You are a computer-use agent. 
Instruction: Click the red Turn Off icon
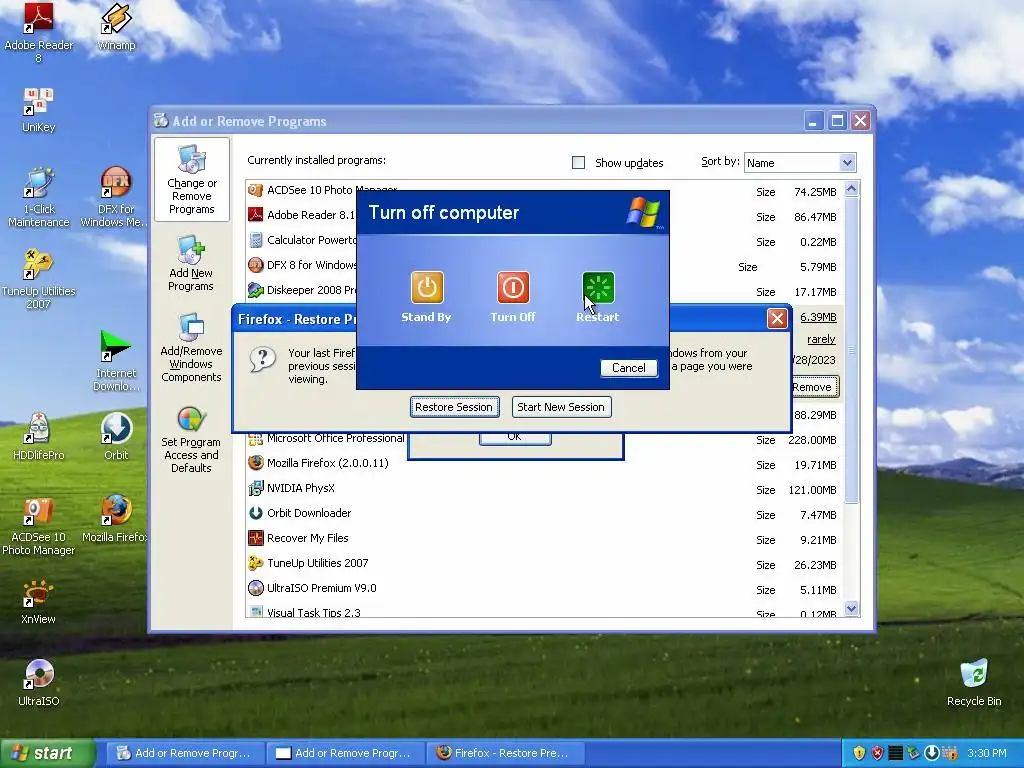coord(513,287)
